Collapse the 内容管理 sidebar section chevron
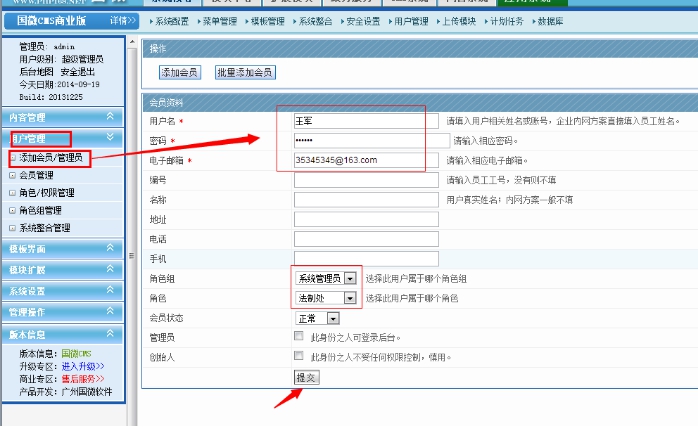The image size is (698, 427). point(110,118)
